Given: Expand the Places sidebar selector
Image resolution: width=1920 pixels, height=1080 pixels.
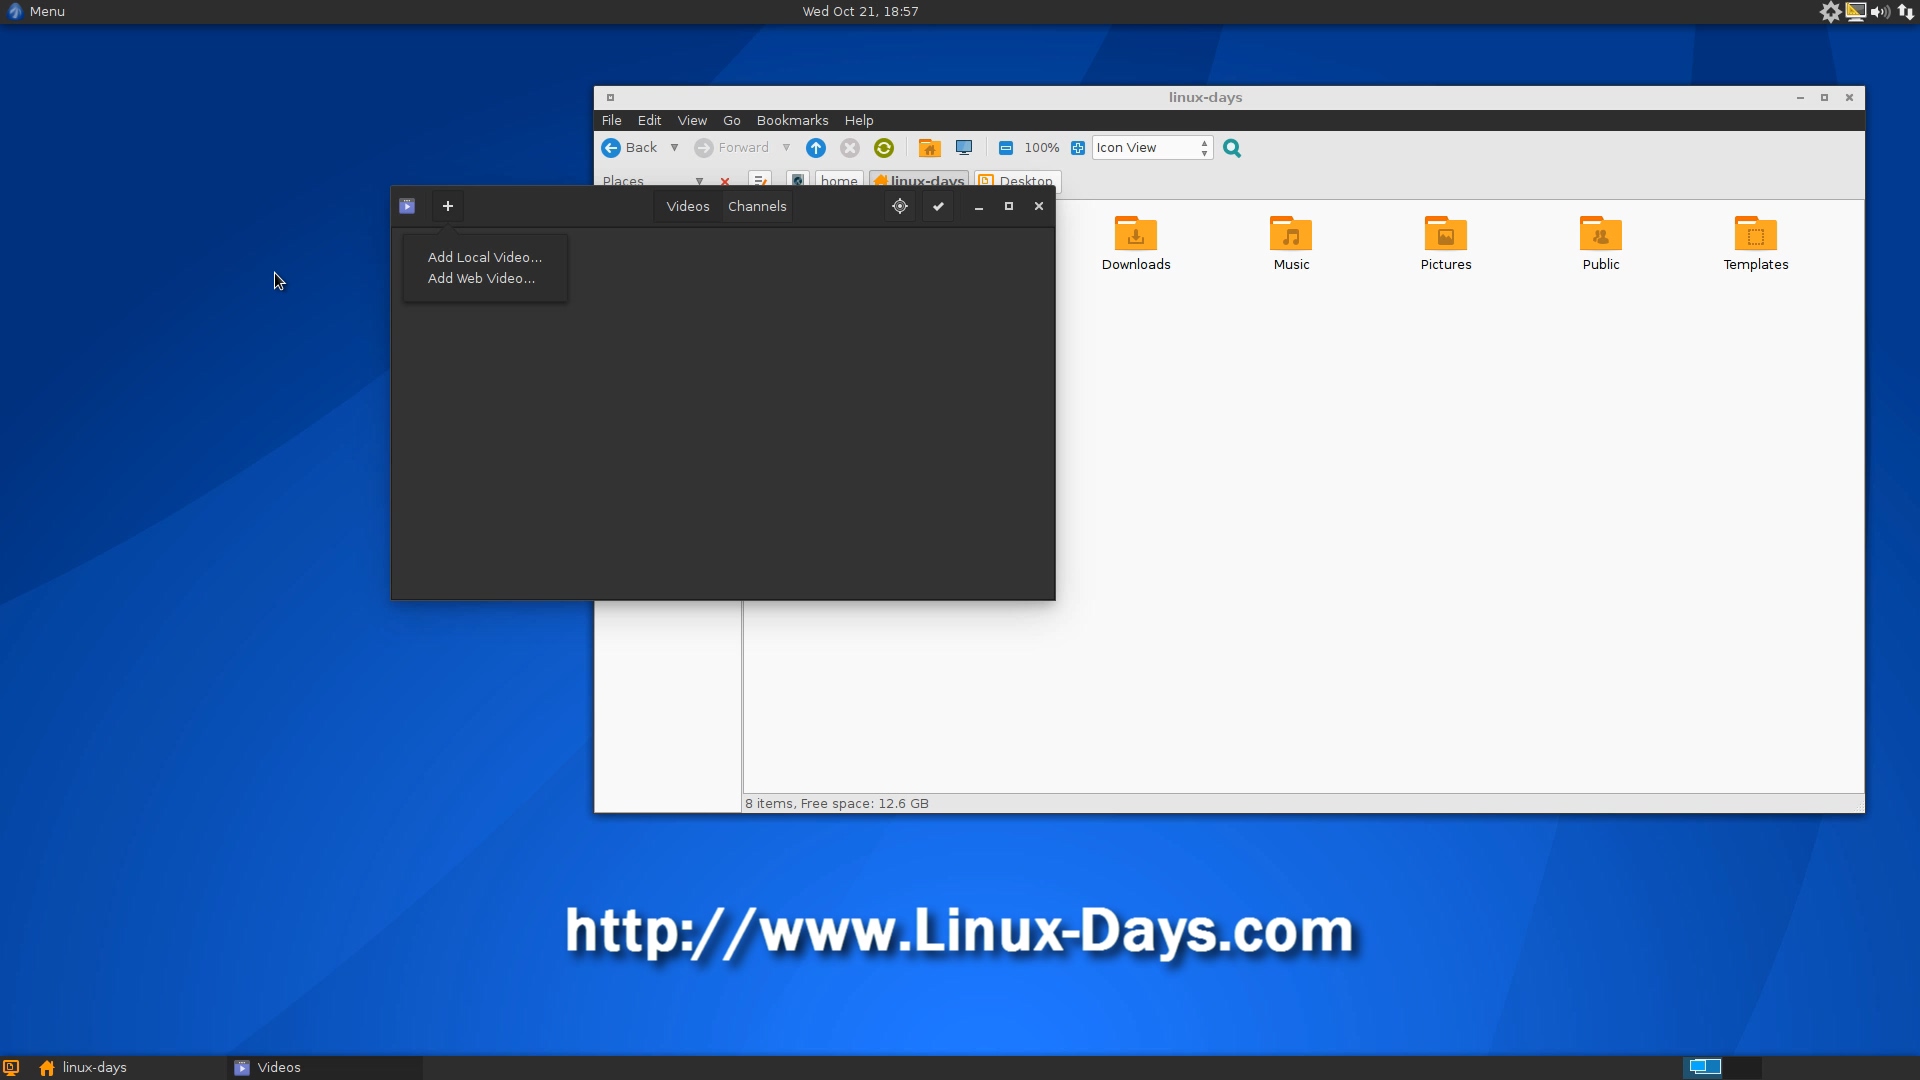Looking at the screenshot, I should tap(653, 181).
